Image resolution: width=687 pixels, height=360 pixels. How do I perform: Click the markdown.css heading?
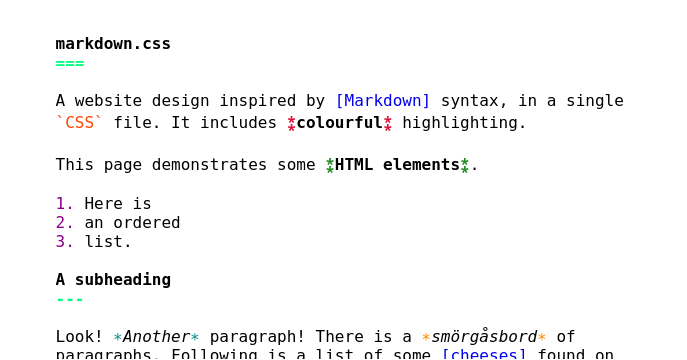113,44
